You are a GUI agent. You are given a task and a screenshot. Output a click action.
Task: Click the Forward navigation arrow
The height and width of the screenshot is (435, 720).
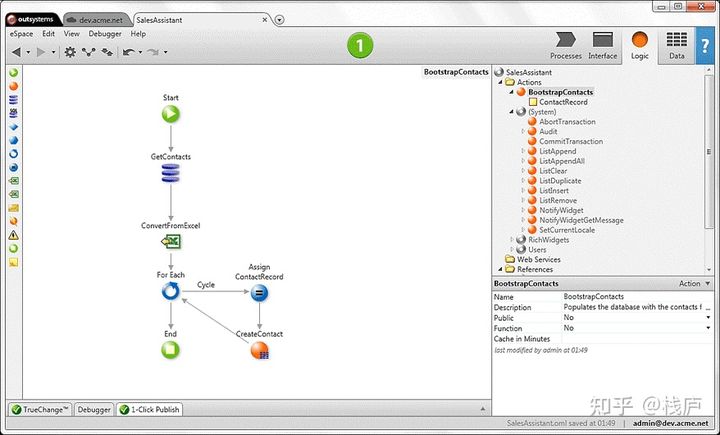point(41,52)
